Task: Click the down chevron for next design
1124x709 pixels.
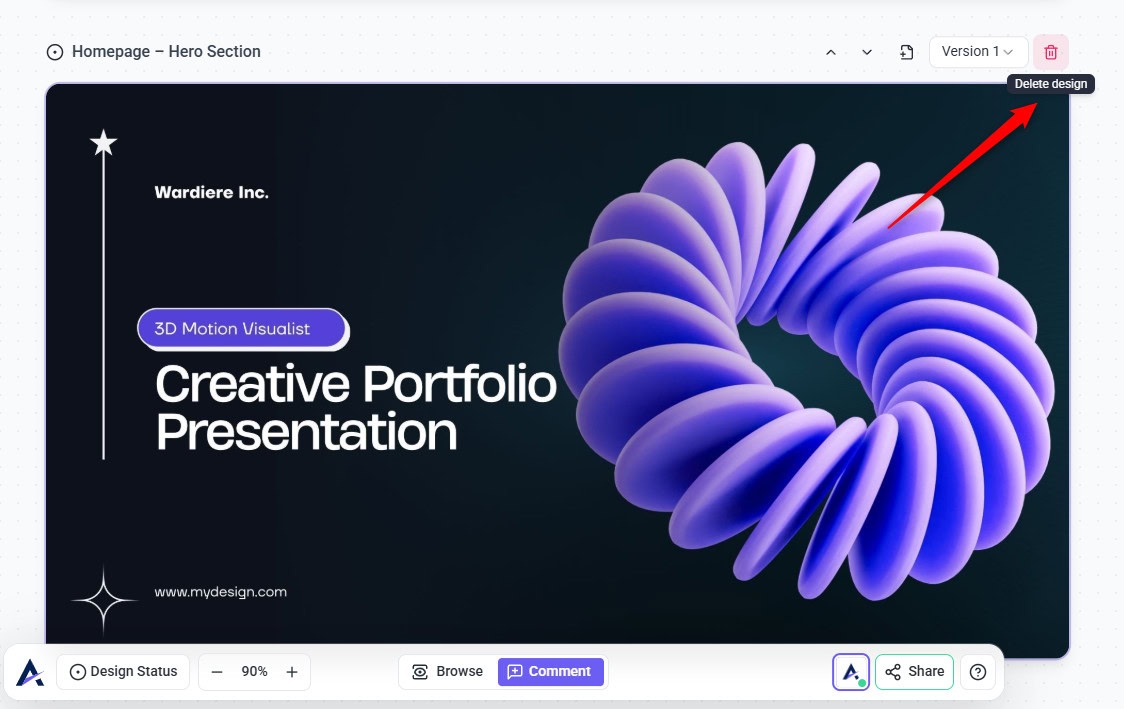Action: tap(867, 52)
